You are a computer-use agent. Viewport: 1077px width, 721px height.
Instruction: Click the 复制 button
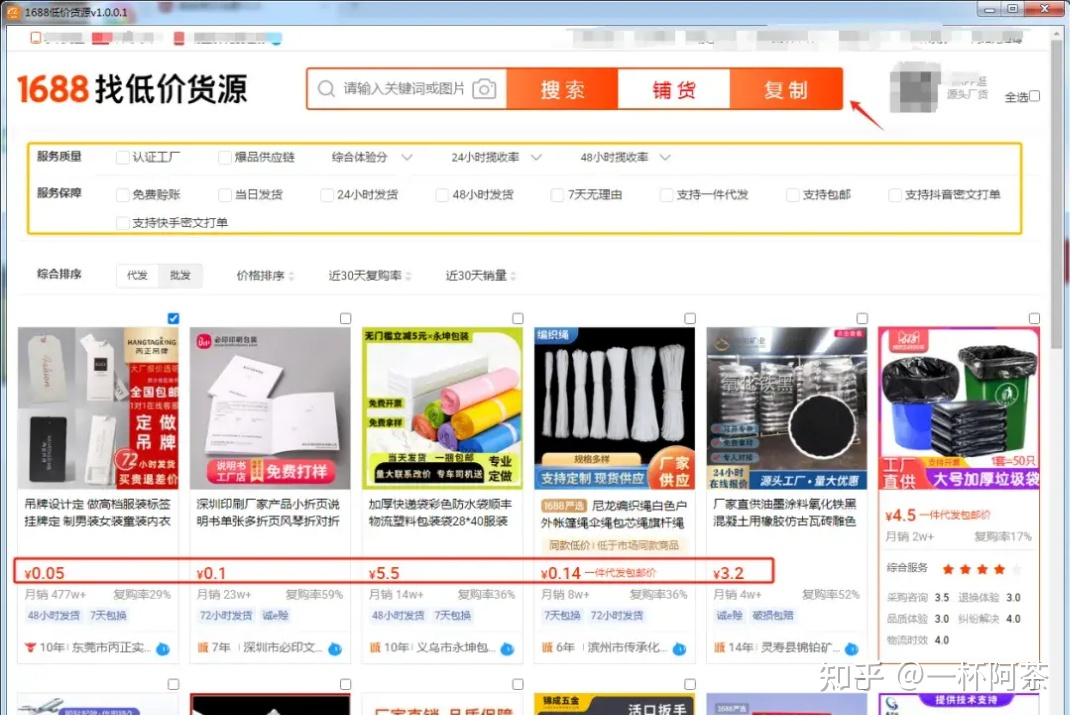pyautogui.click(x=786, y=89)
